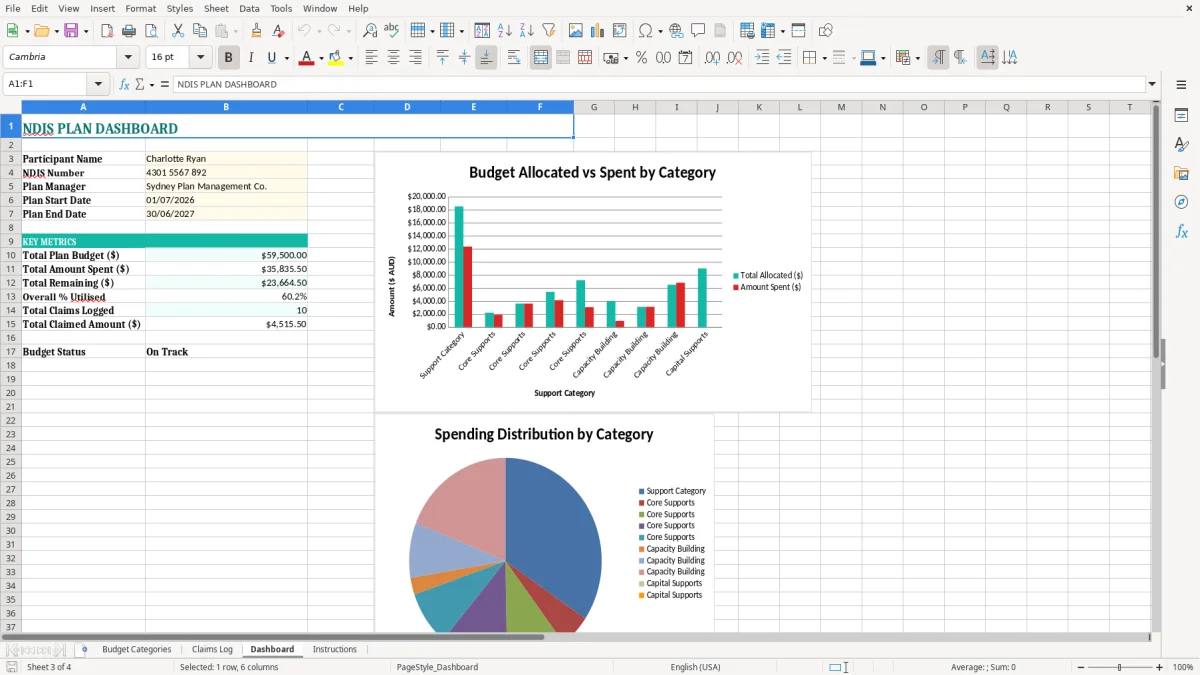Image resolution: width=1200 pixels, height=675 pixels.
Task: Select cell showing Charlotte Ryan
Action: (x=226, y=159)
